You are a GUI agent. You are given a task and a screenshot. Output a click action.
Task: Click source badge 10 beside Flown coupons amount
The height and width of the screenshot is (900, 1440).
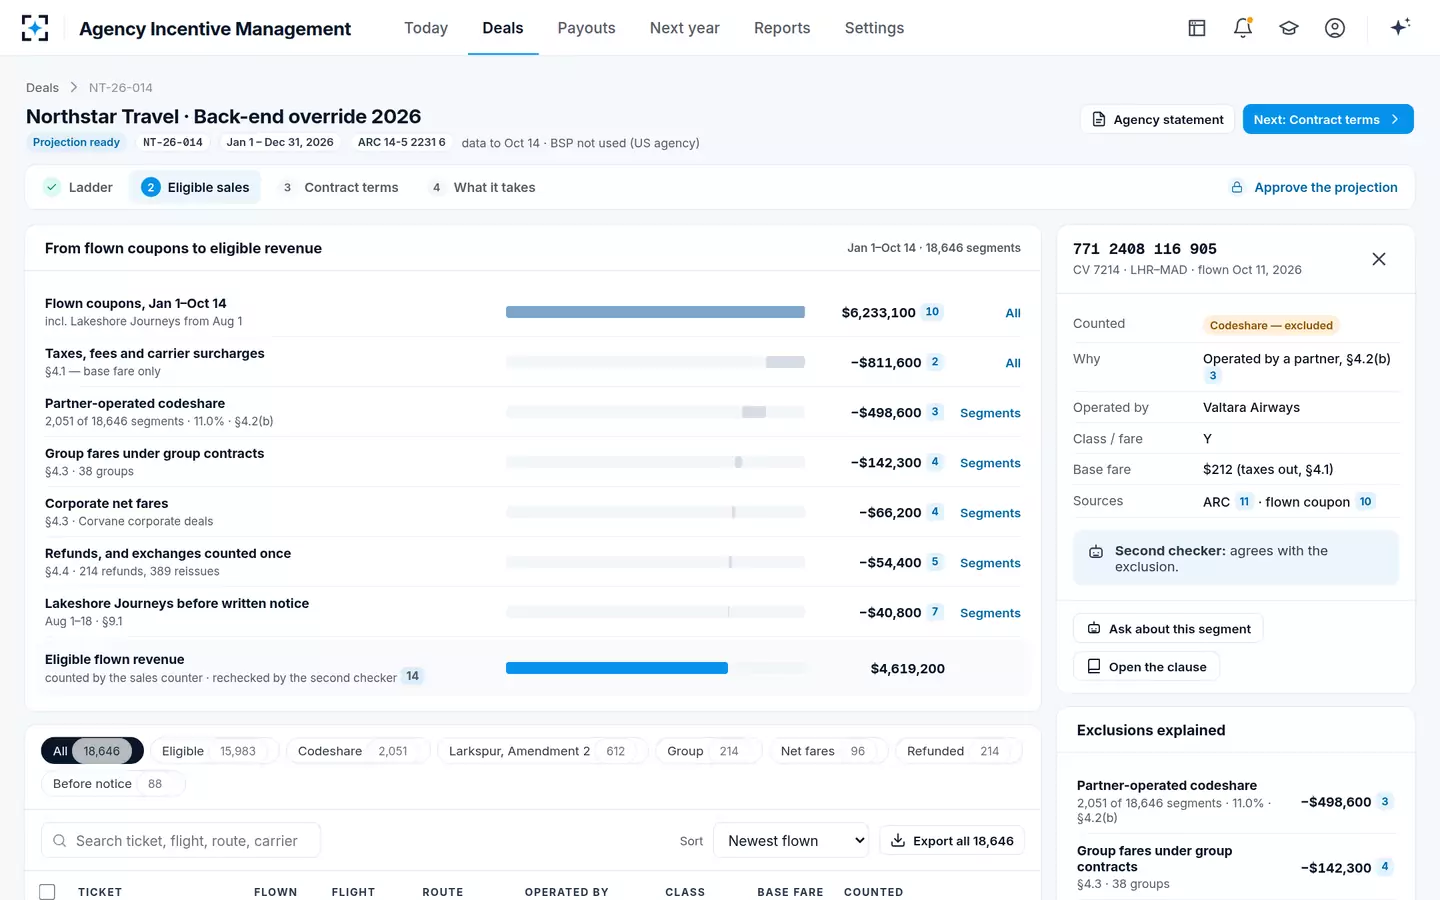click(932, 312)
